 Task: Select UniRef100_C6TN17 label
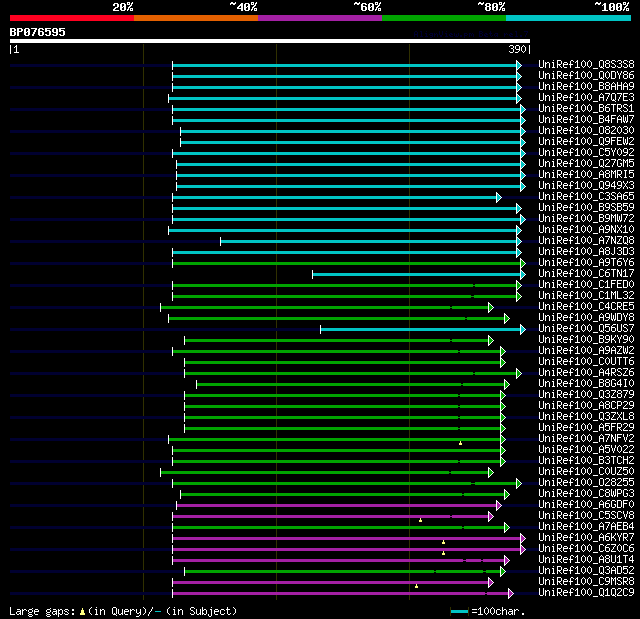[x=586, y=274]
